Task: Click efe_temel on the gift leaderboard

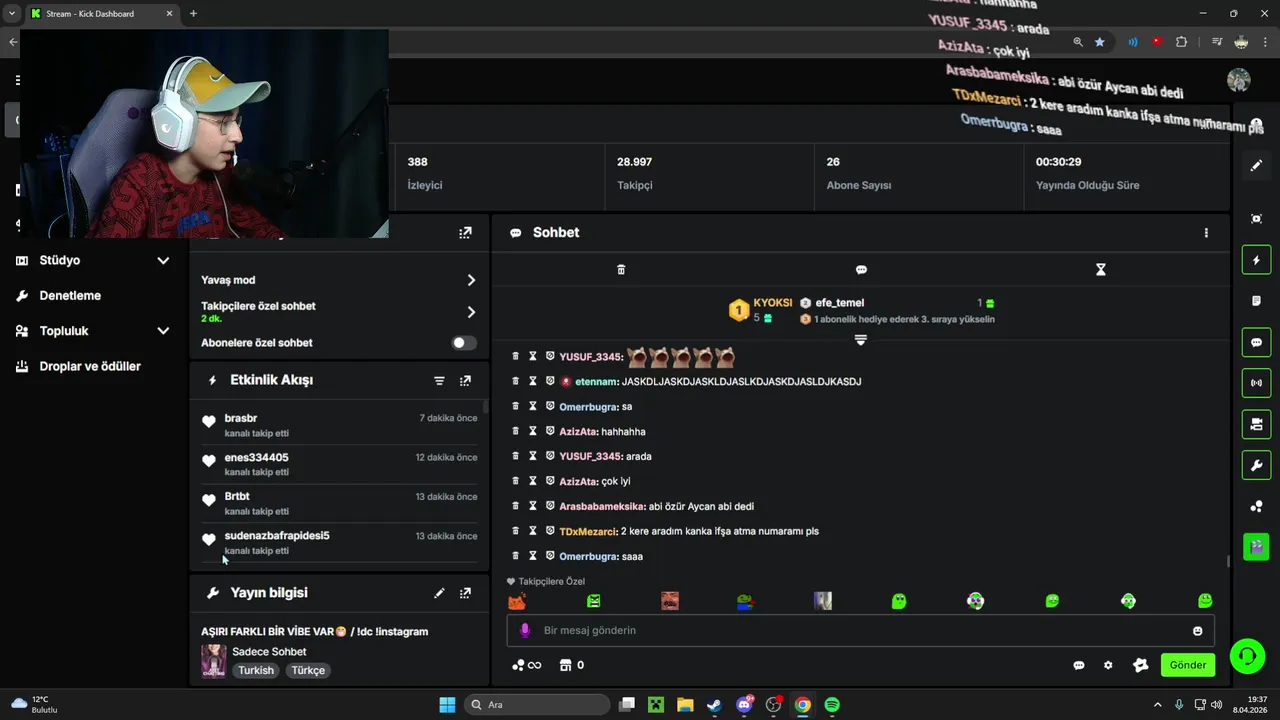Action: [840, 303]
